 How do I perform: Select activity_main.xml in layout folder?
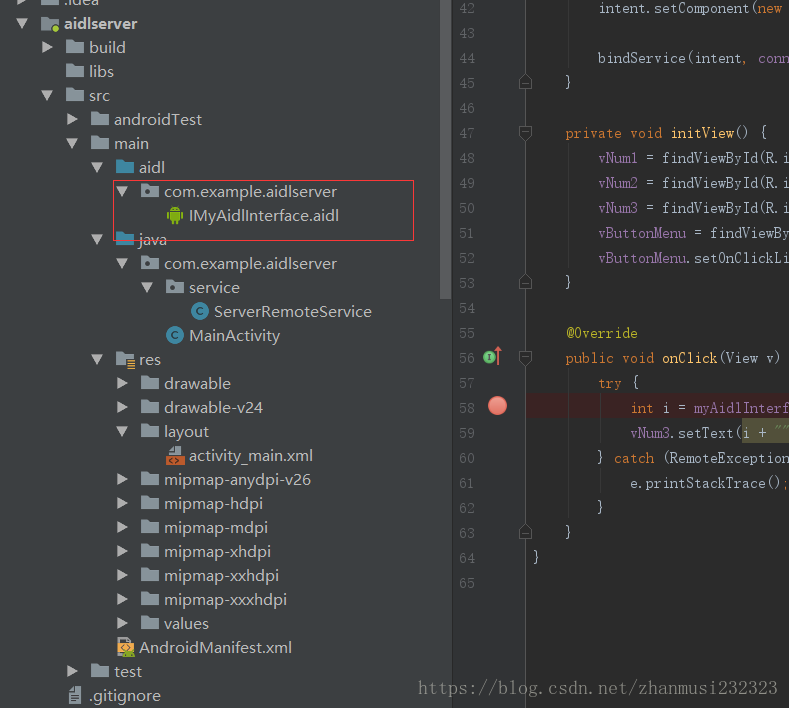click(x=251, y=456)
